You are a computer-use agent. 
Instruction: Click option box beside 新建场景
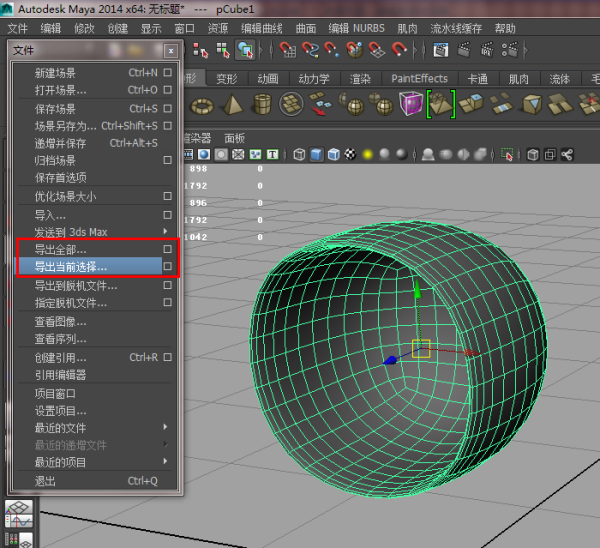tap(168, 73)
